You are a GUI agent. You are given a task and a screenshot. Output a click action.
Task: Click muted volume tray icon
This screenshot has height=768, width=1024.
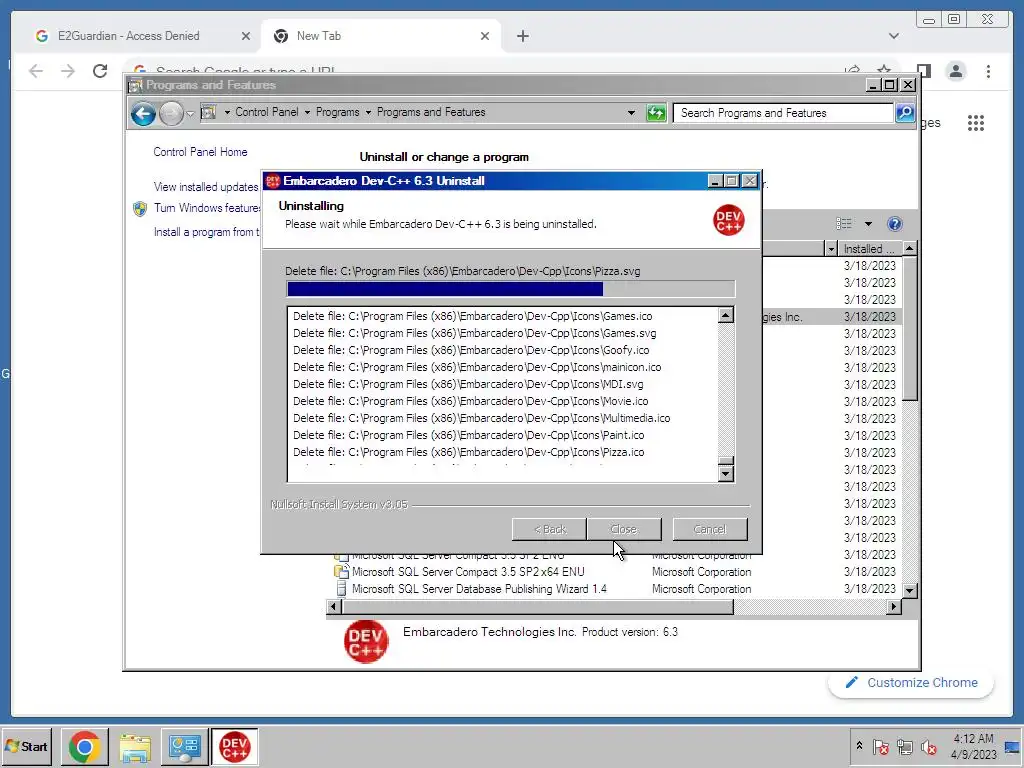tap(929, 747)
